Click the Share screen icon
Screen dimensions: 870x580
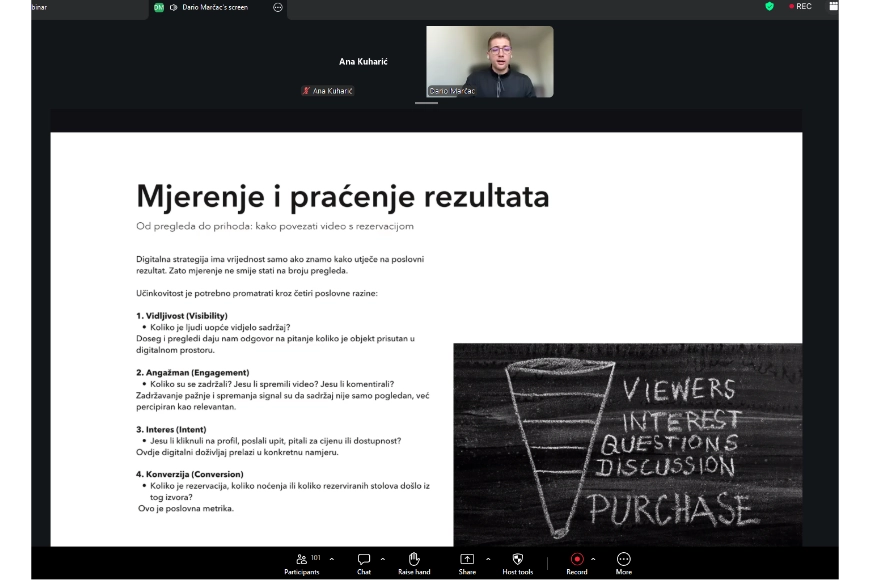pyautogui.click(x=465, y=560)
